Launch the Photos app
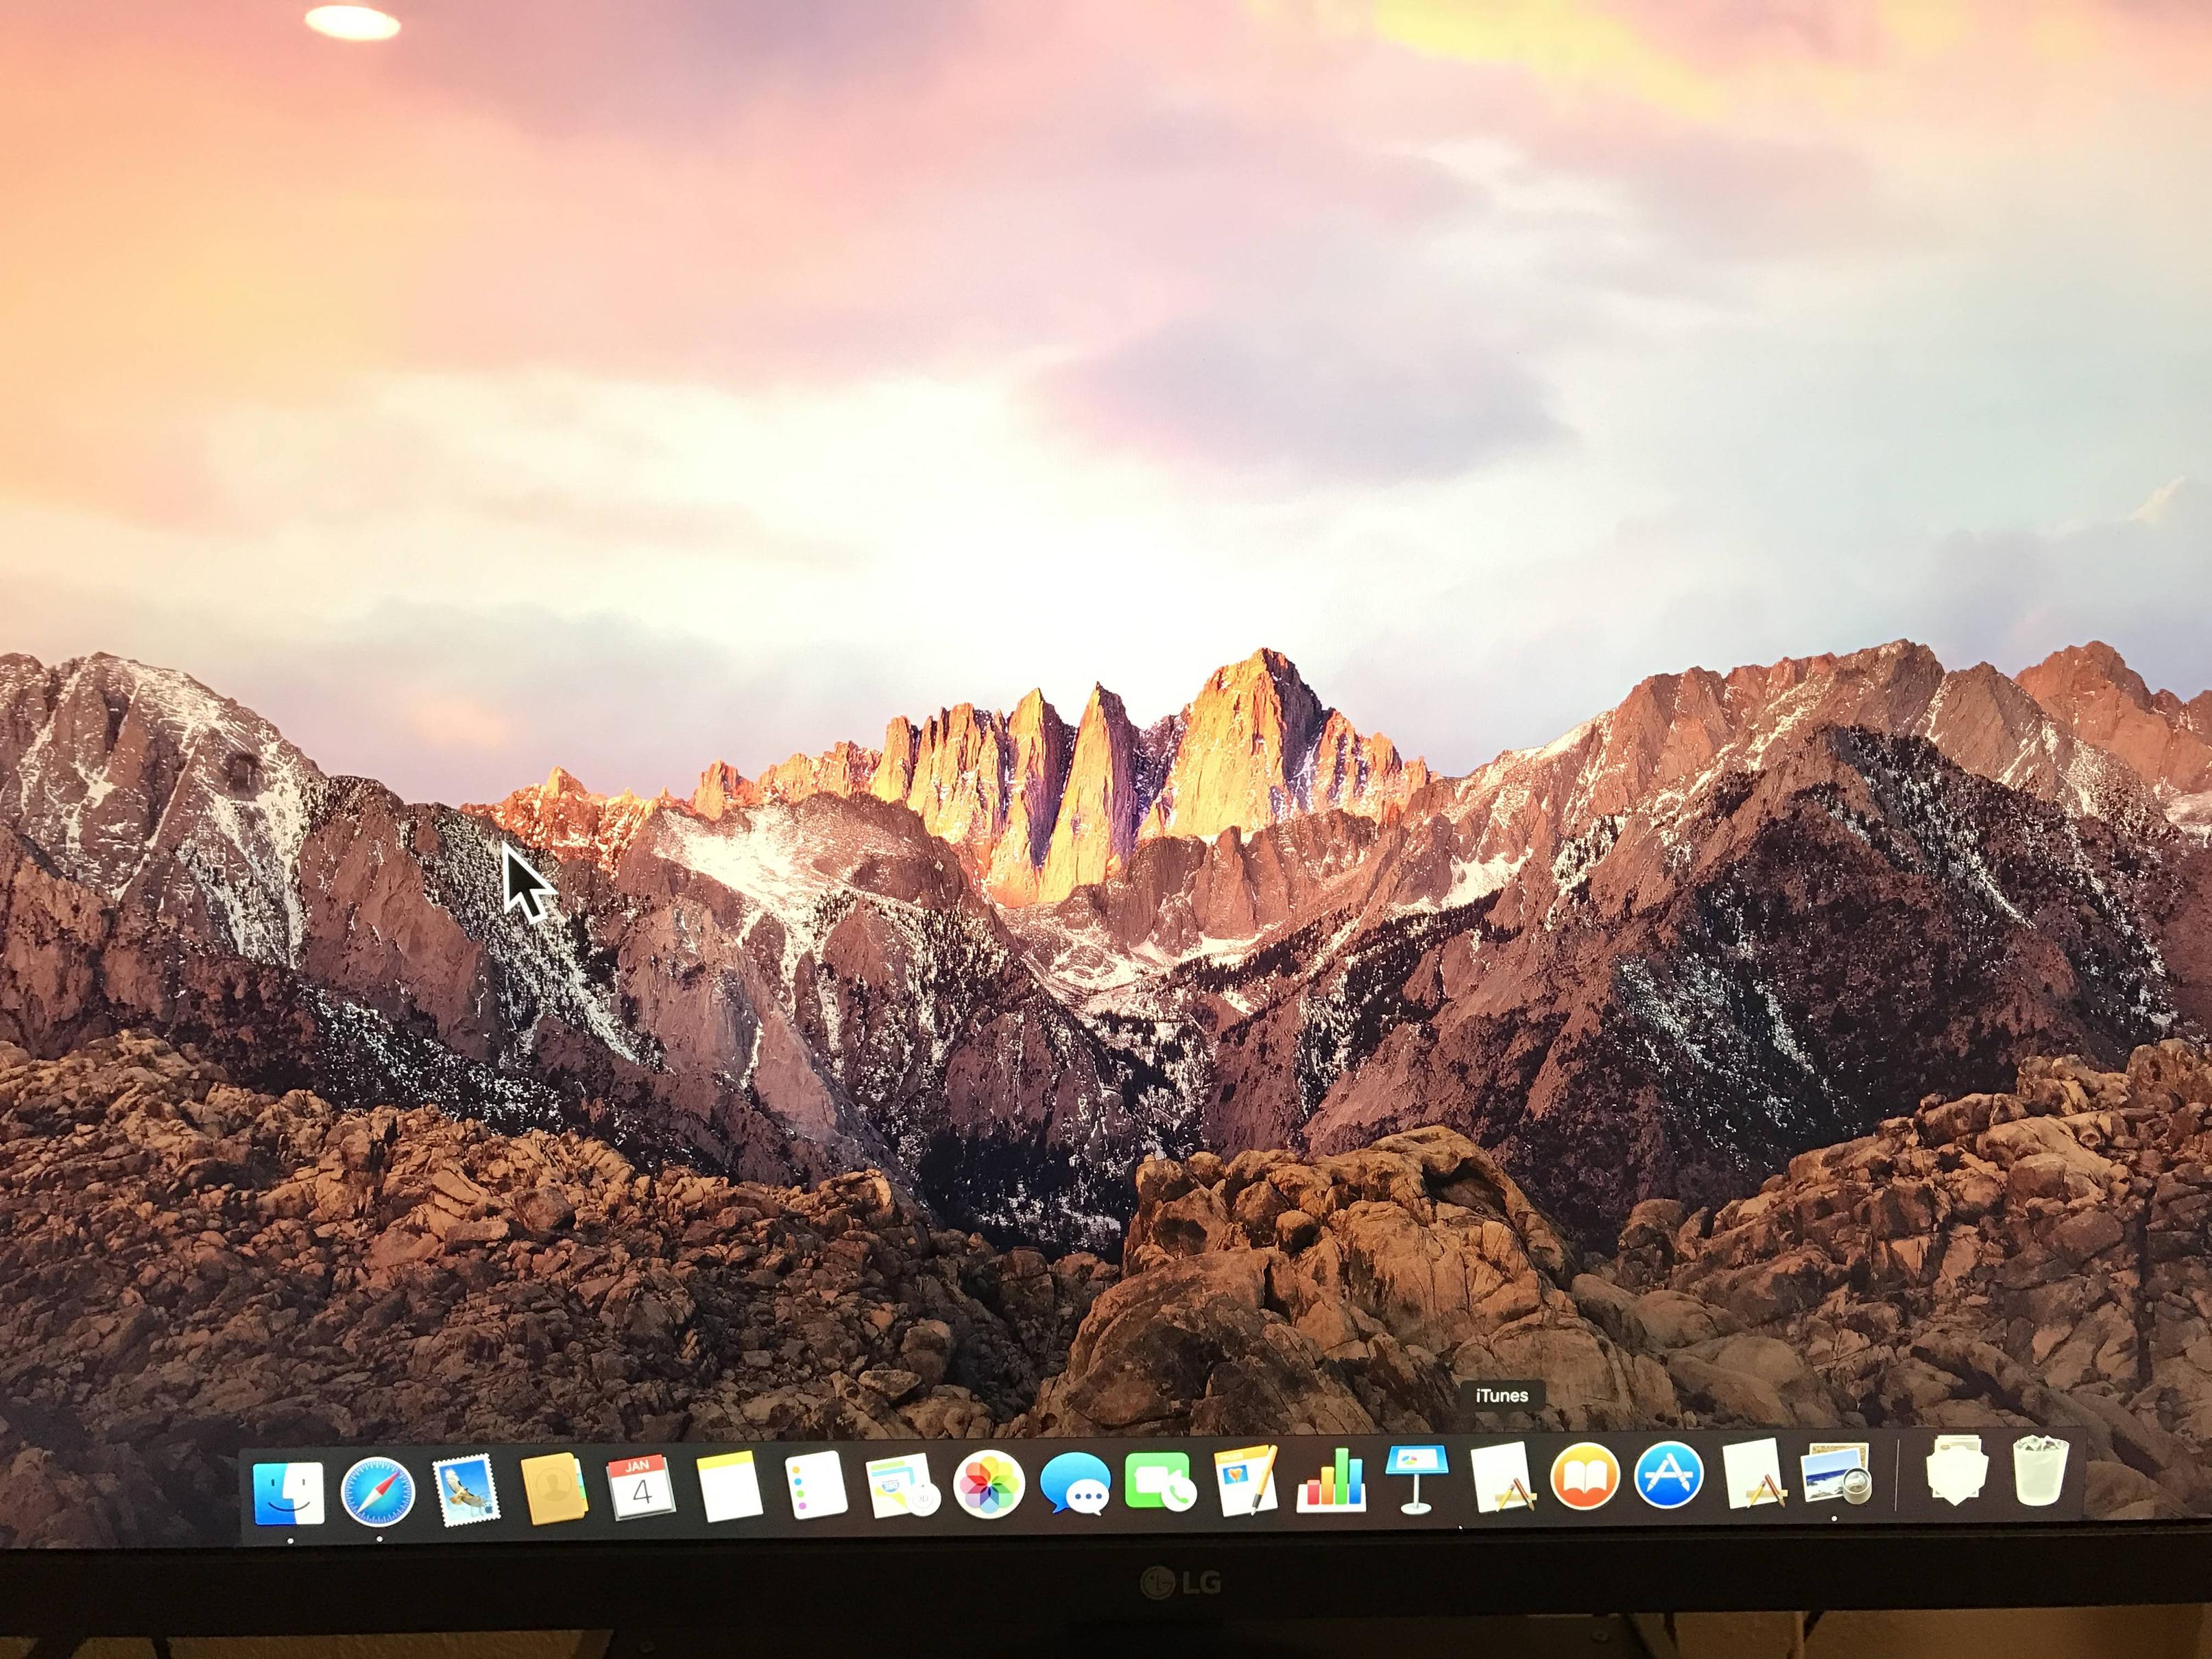Screen dimensions: 2212x1659 point(988,1483)
